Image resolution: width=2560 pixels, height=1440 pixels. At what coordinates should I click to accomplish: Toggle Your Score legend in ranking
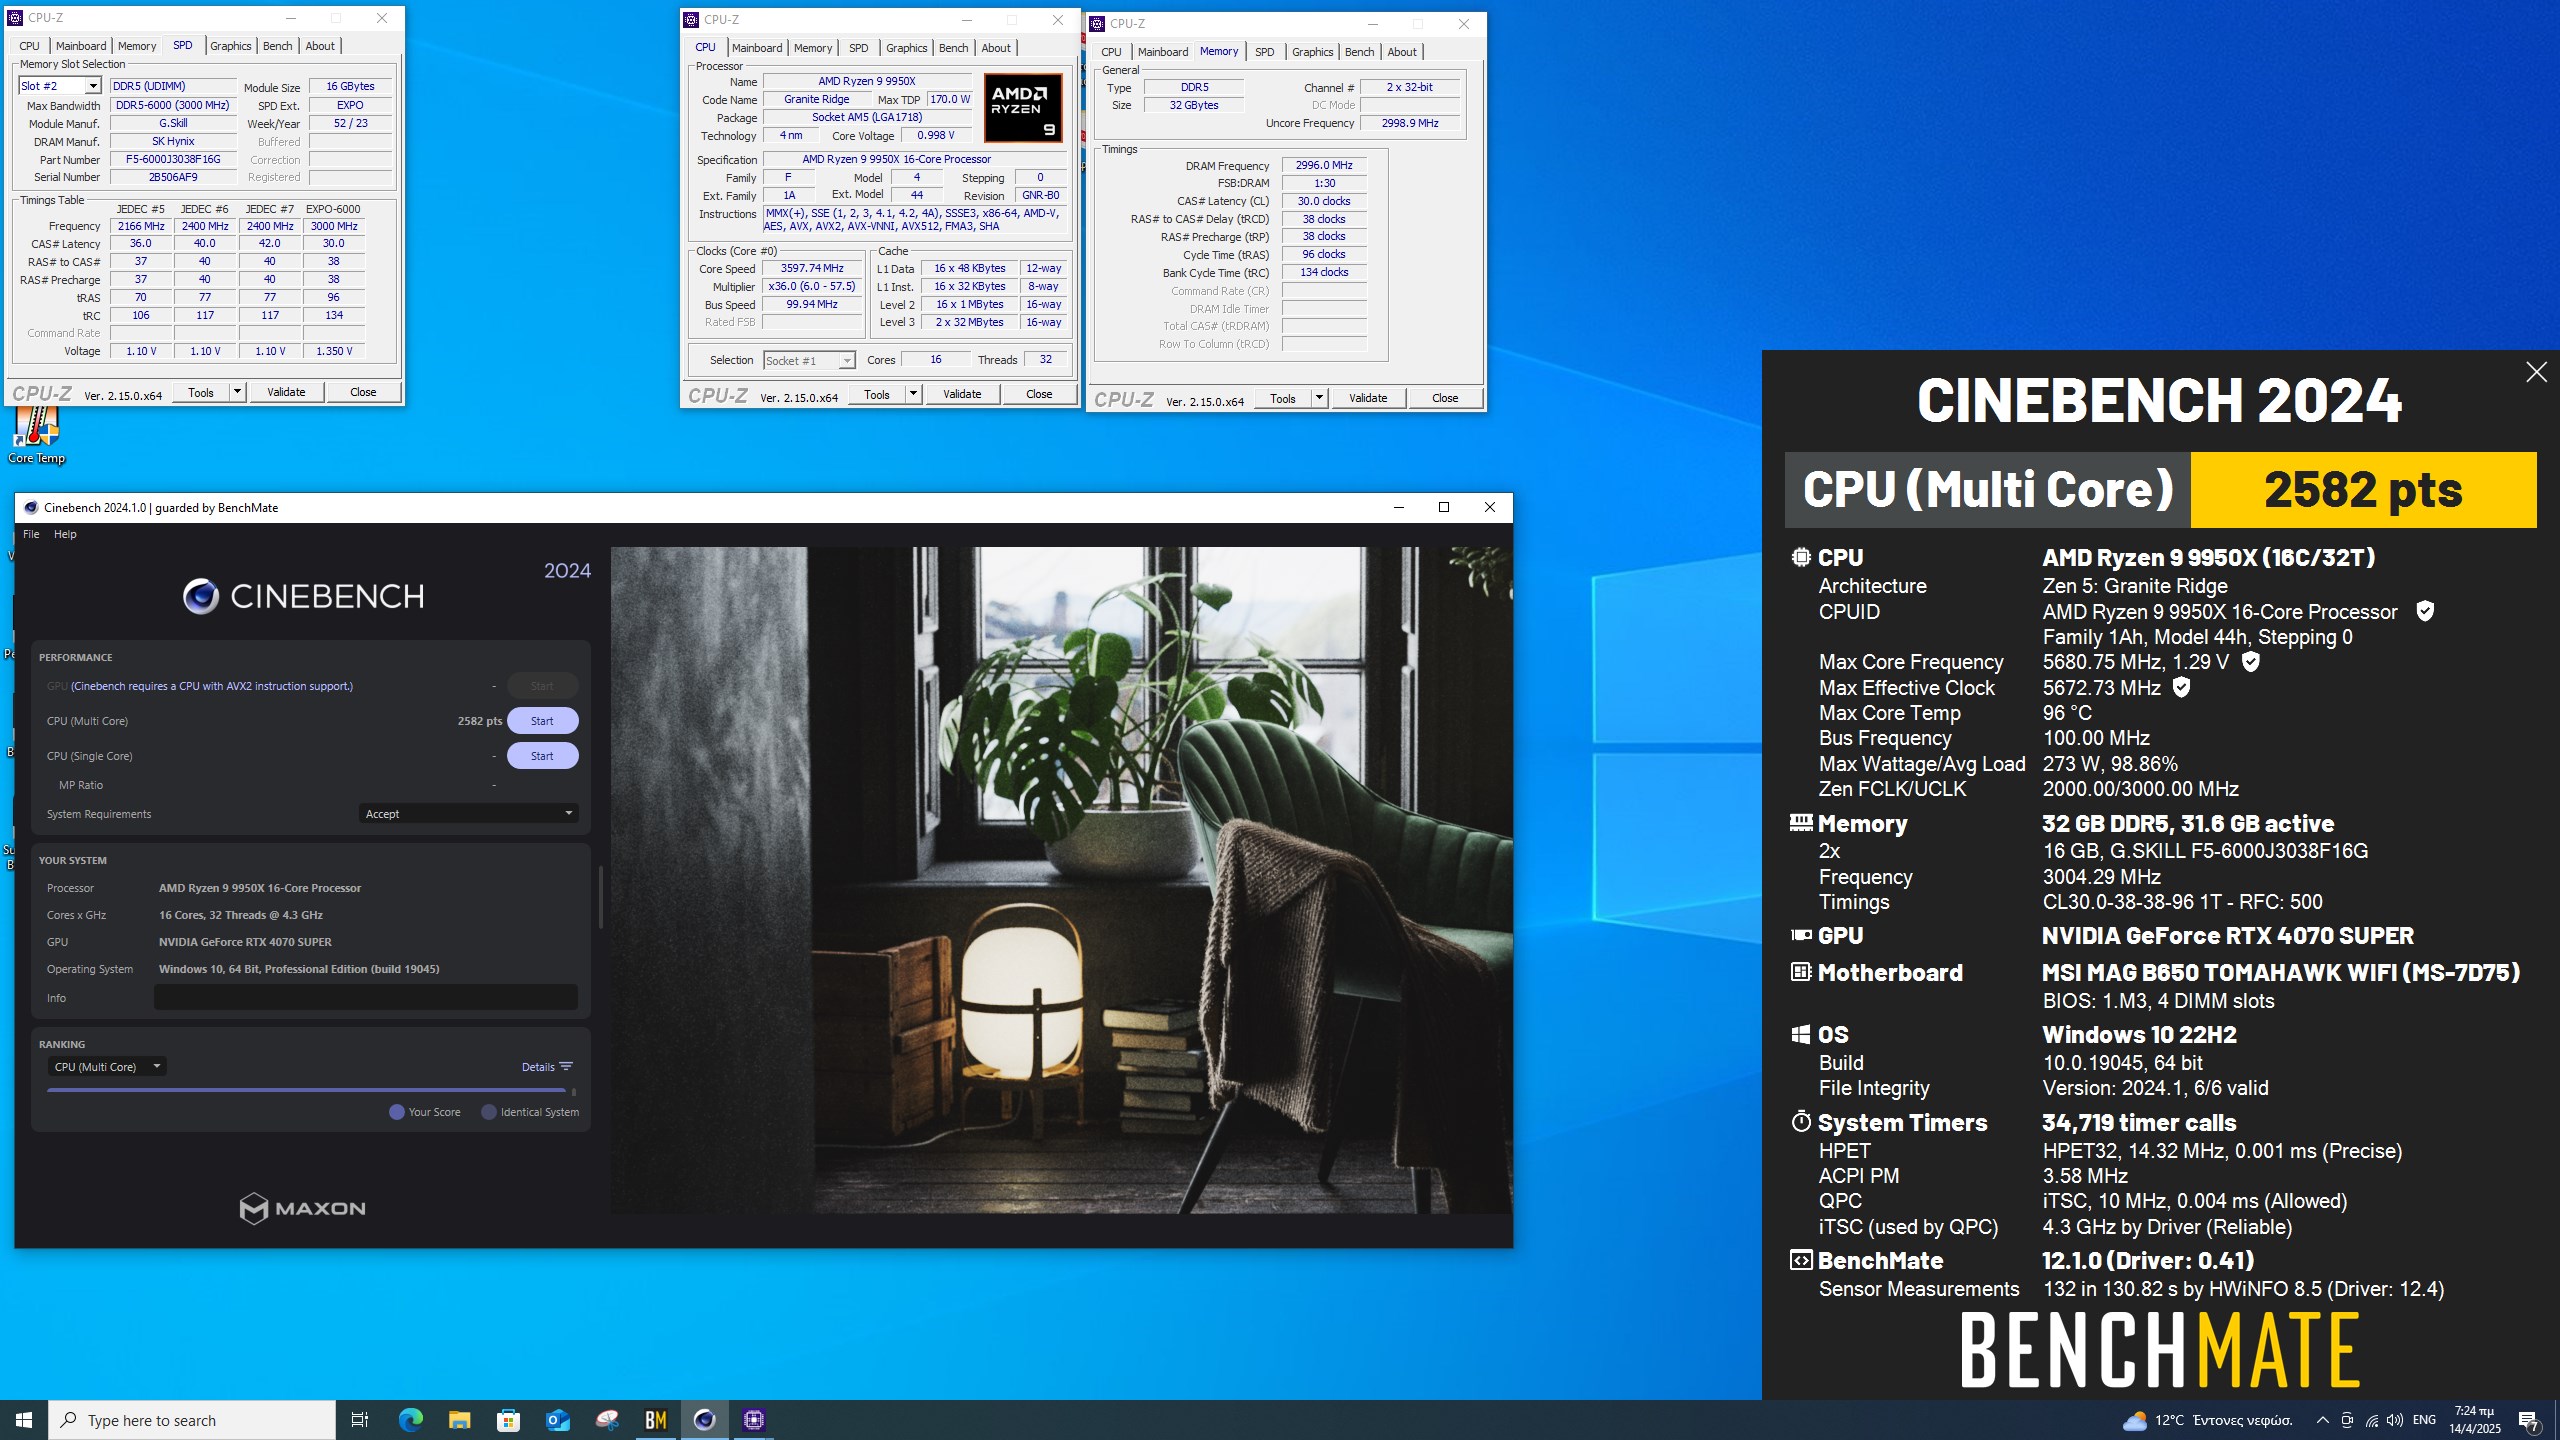tap(425, 1112)
